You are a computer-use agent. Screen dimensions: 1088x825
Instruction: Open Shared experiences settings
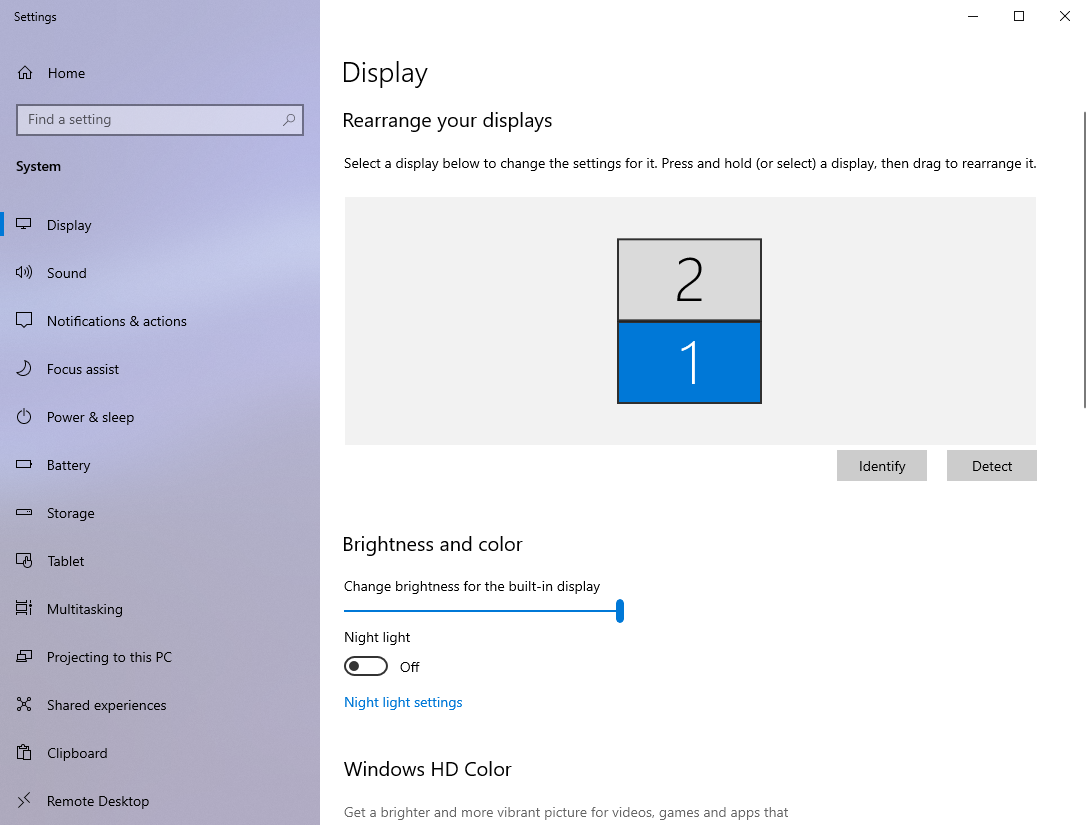[x=106, y=705]
